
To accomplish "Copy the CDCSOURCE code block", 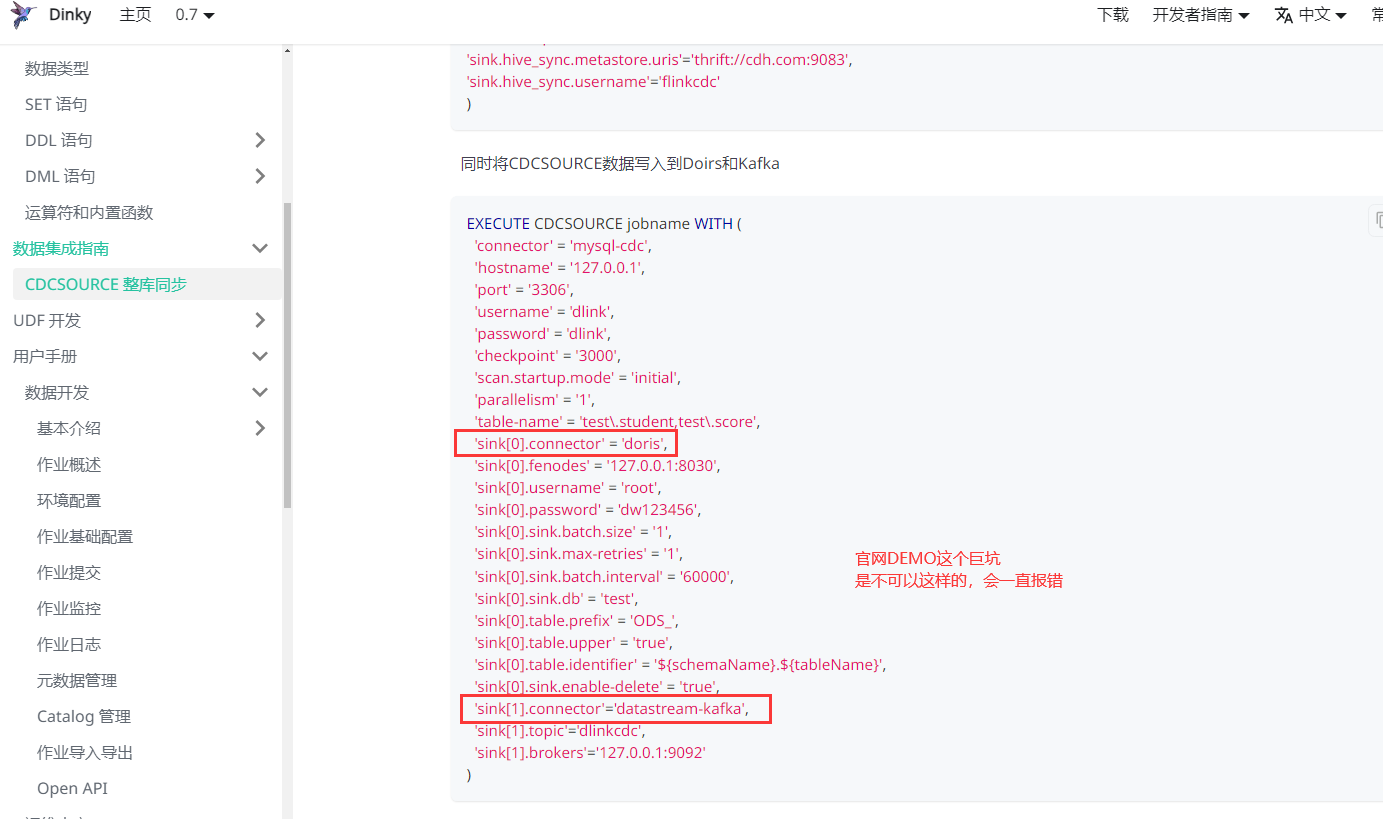I will click(1376, 220).
